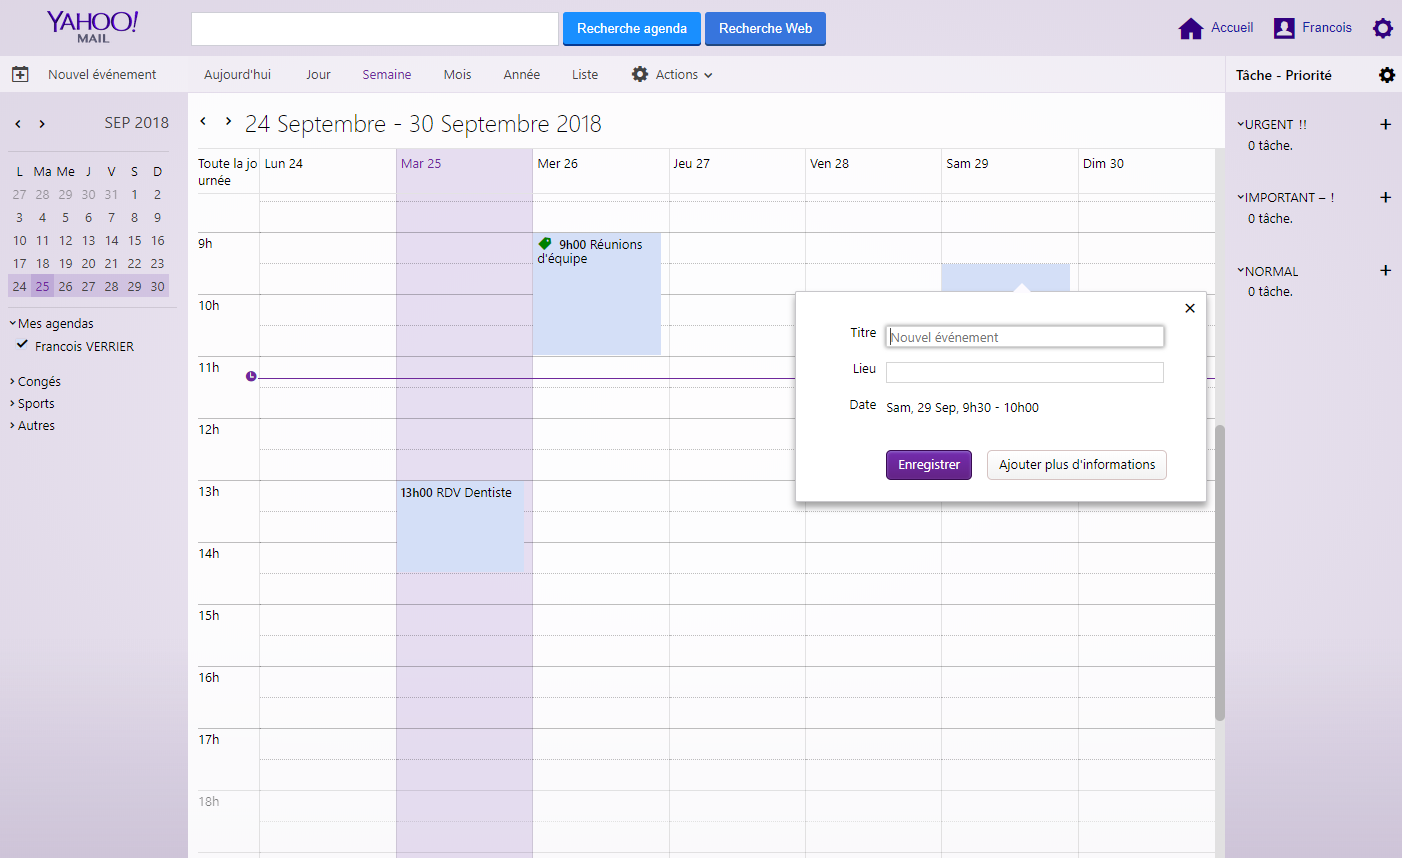Collapse the Mes agendas section
Viewport: 1402px width, 858px height.
[13, 323]
